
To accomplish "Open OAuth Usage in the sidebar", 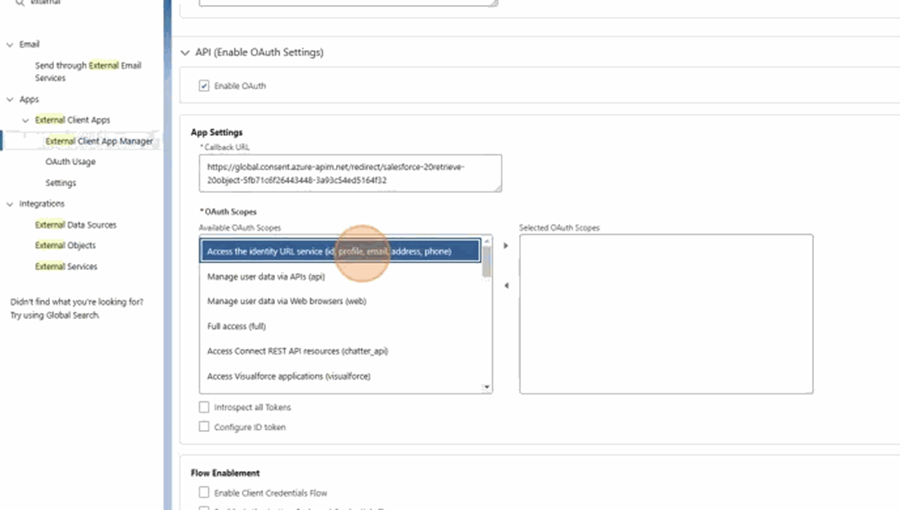I will 70,162.
